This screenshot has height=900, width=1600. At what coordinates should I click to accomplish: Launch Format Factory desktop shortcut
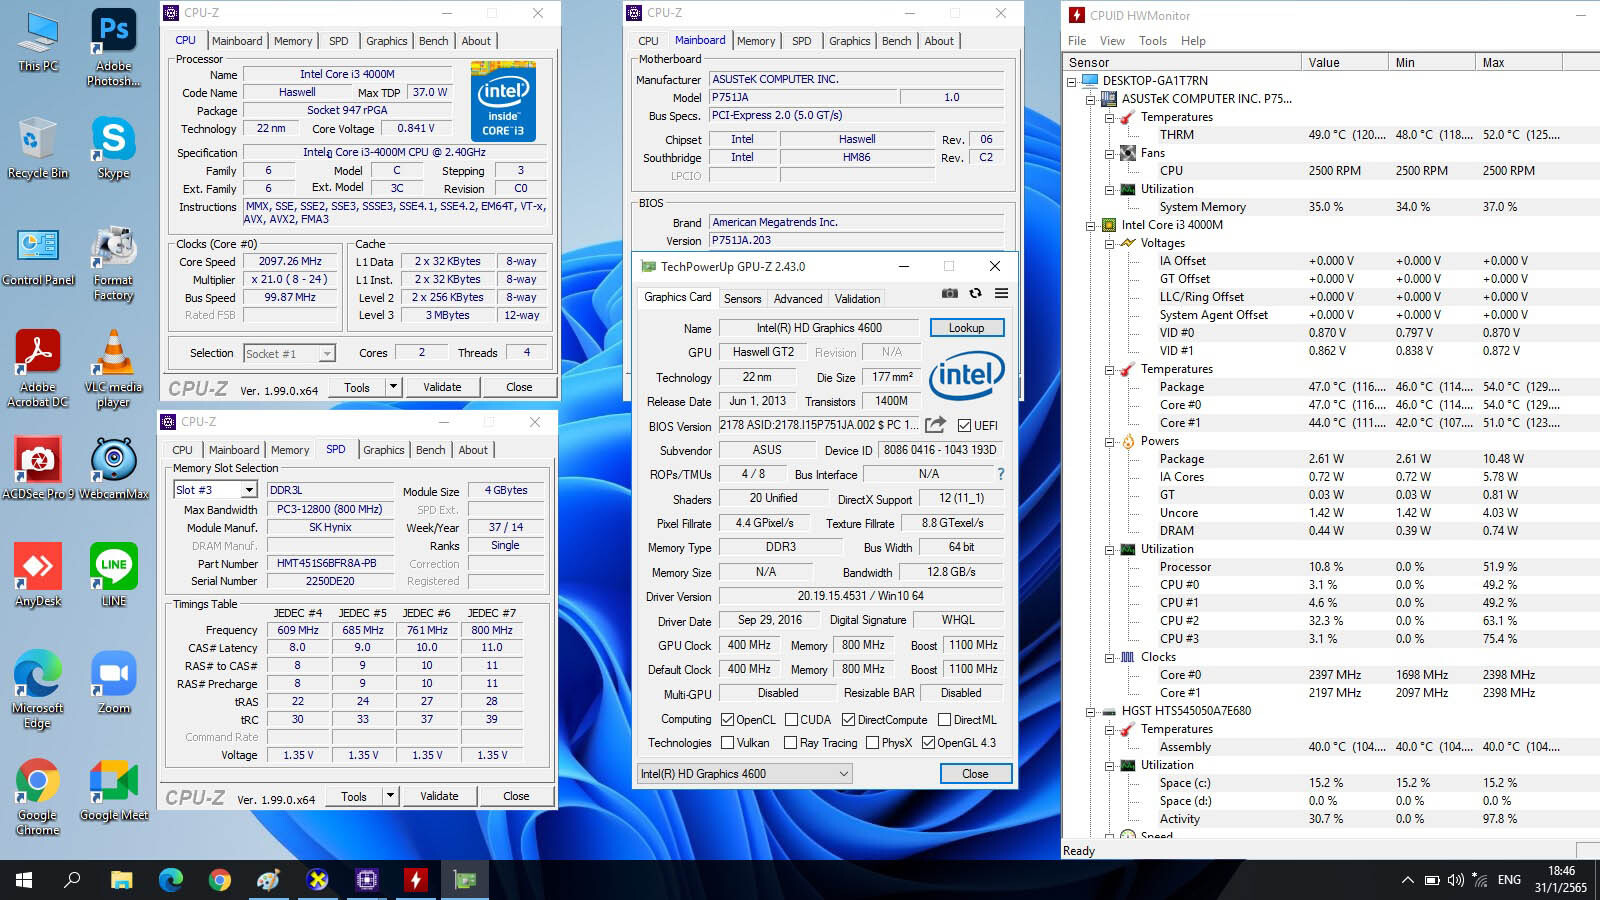pyautogui.click(x=113, y=263)
